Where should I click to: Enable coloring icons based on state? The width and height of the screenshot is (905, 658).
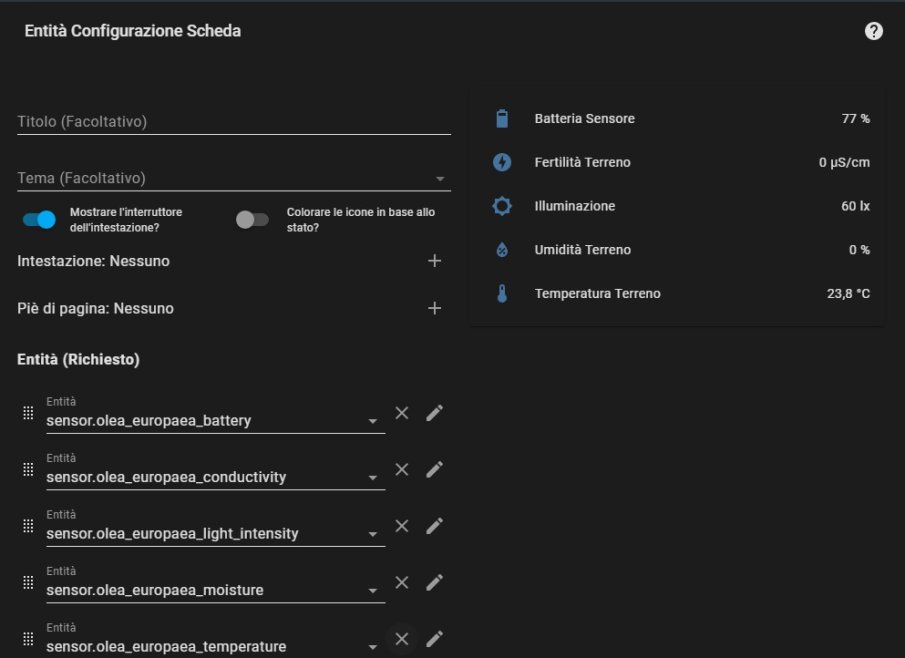point(252,219)
